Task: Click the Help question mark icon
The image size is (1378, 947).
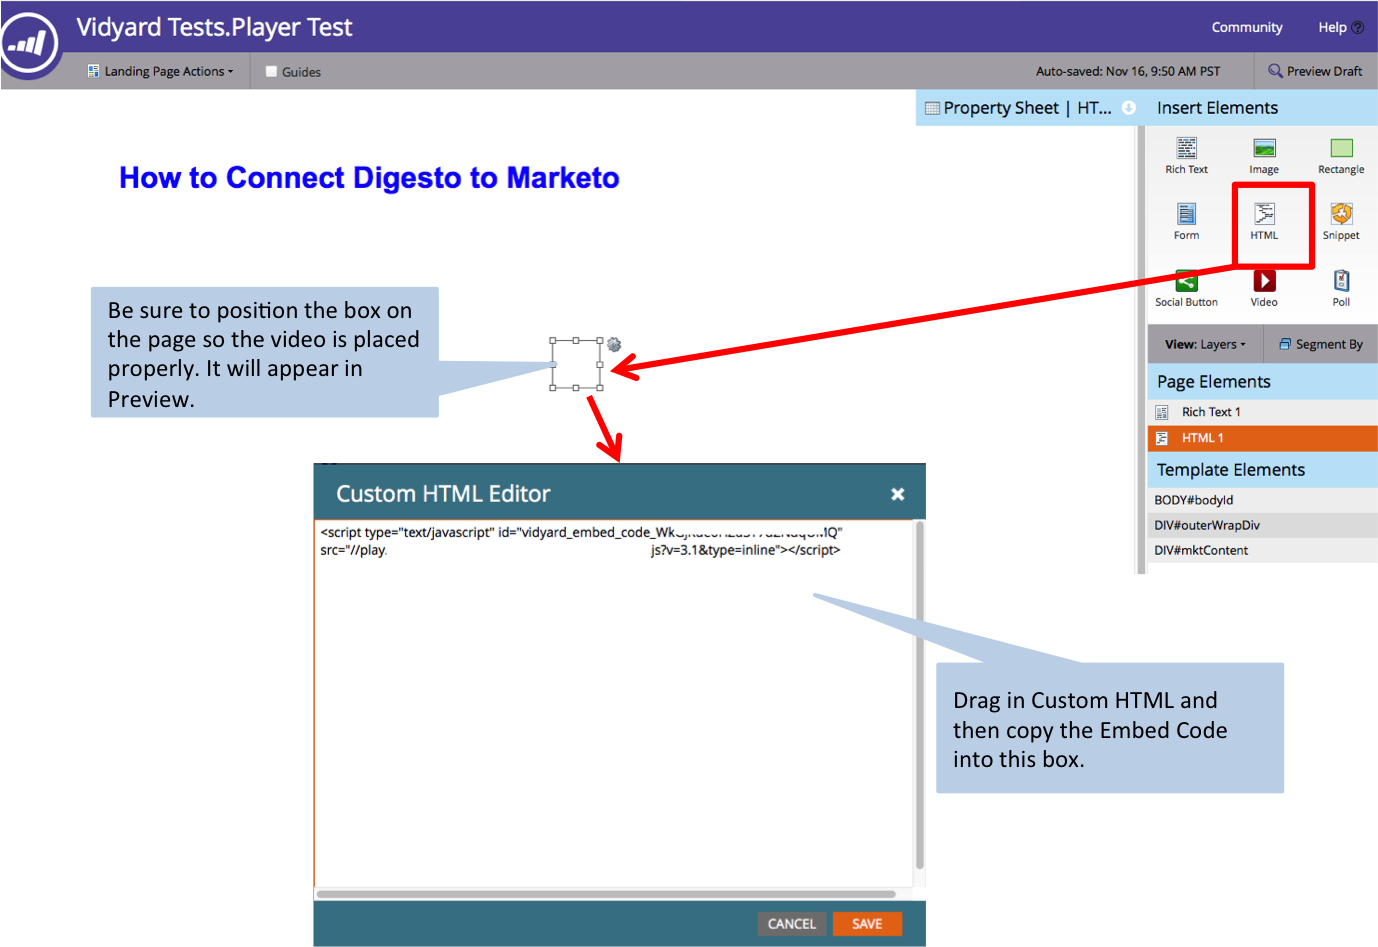Action: pyautogui.click(x=1357, y=28)
